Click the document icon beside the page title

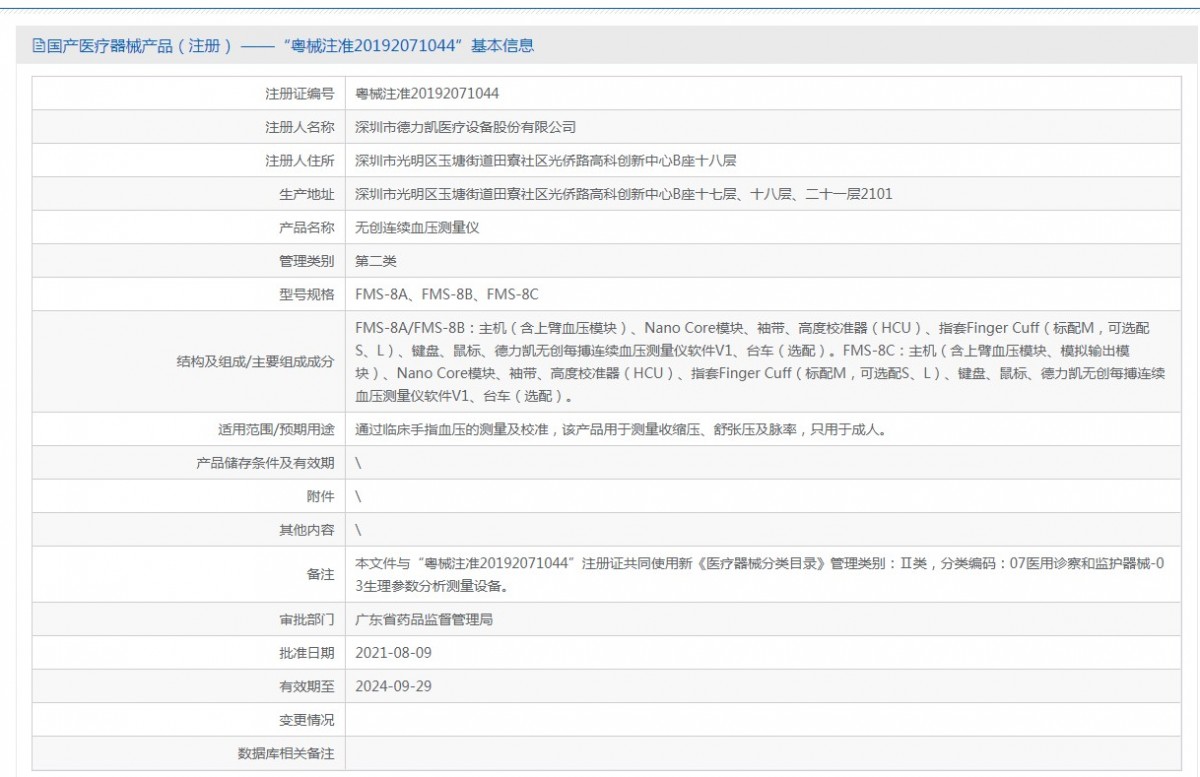click(x=38, y=45)
